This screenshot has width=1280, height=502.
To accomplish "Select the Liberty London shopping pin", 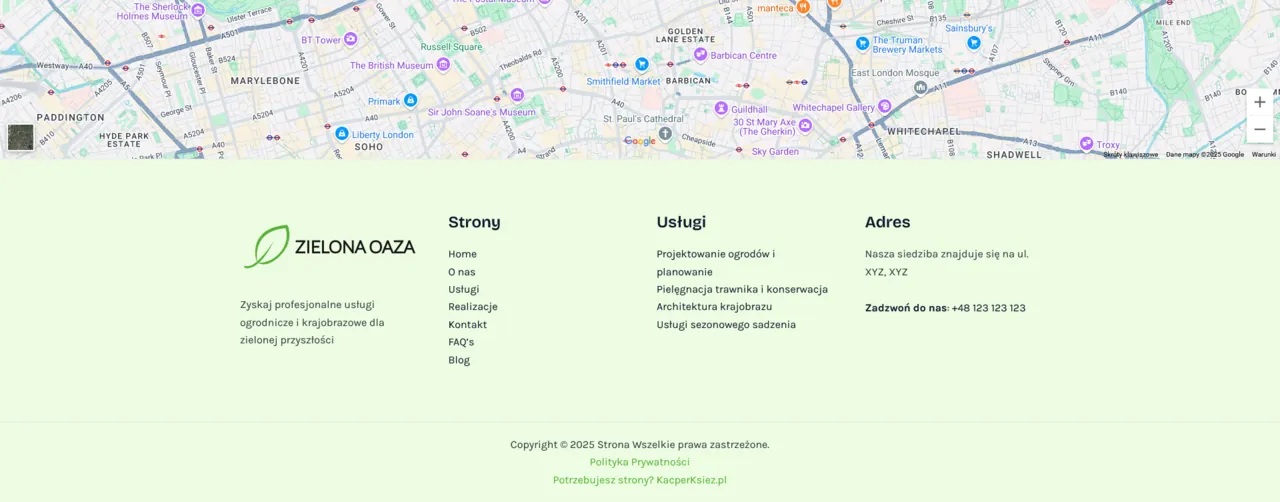I will click(x=342, y=133).
